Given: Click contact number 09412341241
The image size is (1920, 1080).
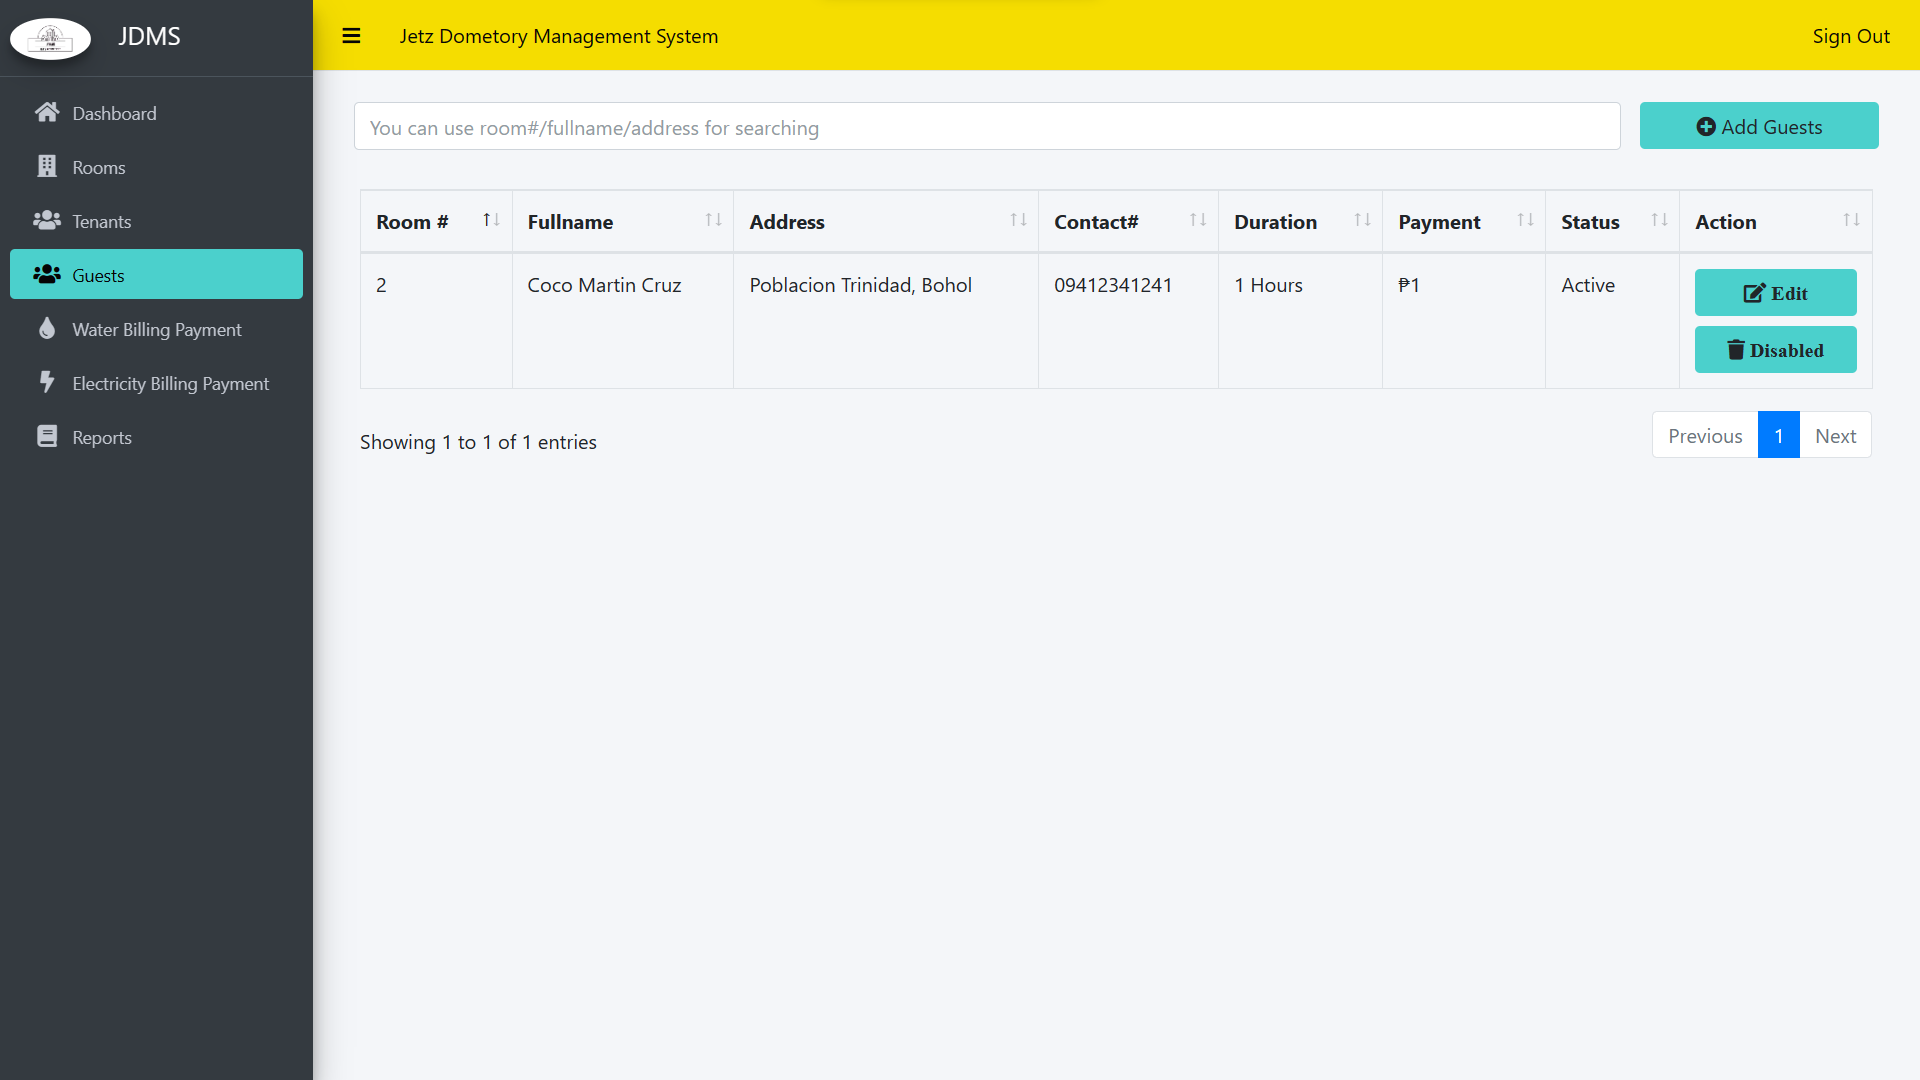Looking at the screenshot, I should [x=1112, y=285].
